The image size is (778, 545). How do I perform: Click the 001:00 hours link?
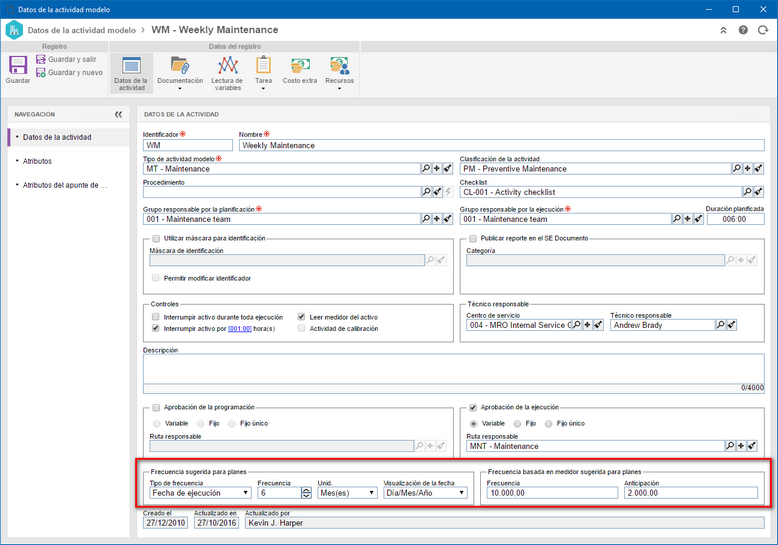240,329
